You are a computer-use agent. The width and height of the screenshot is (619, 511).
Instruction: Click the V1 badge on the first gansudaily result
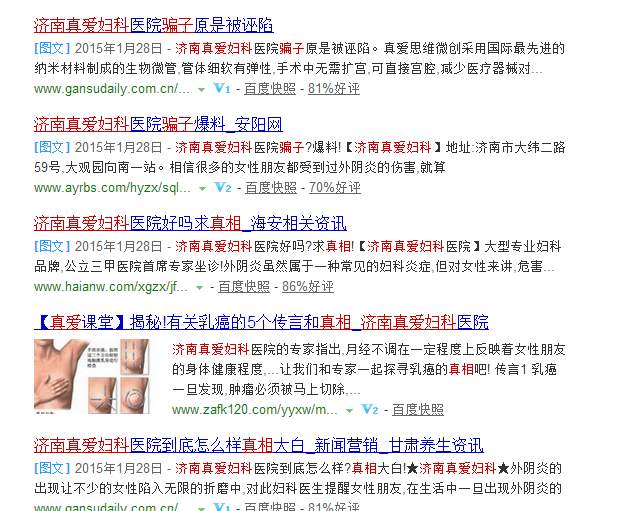[222, 88]
